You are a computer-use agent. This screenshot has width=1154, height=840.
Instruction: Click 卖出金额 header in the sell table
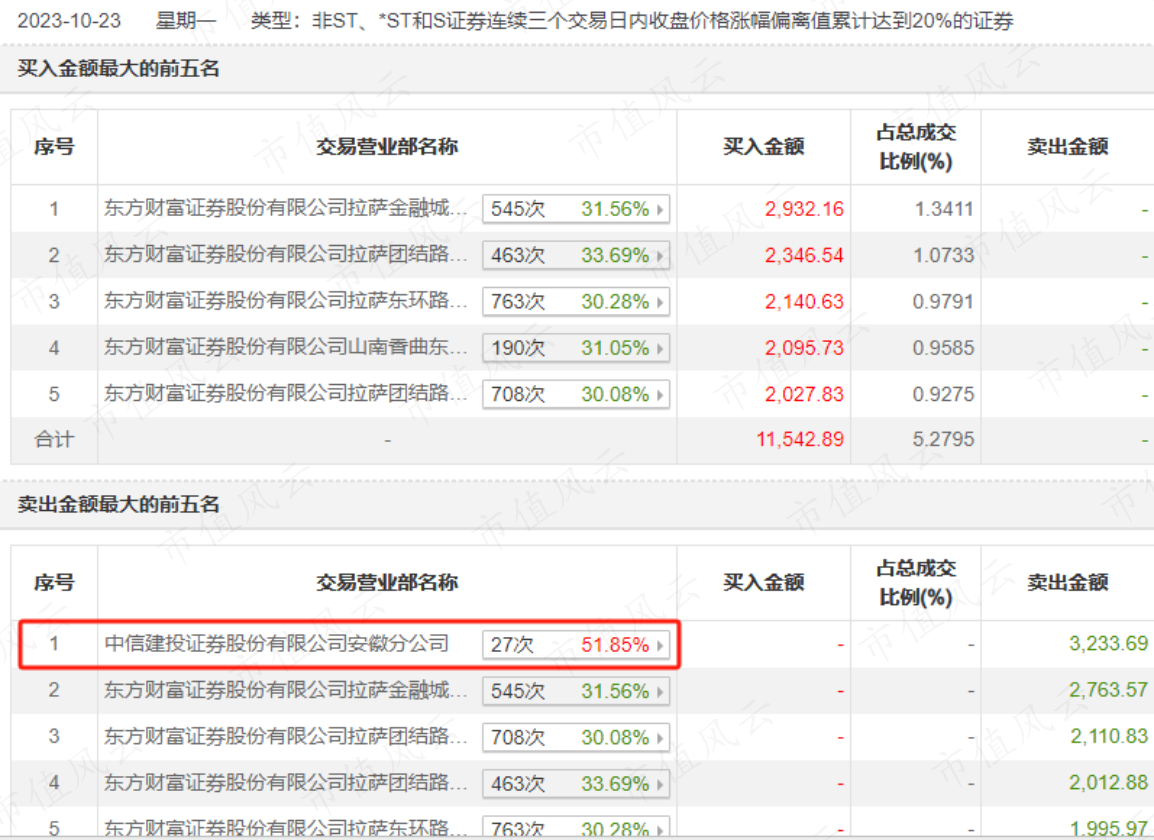1068,582
